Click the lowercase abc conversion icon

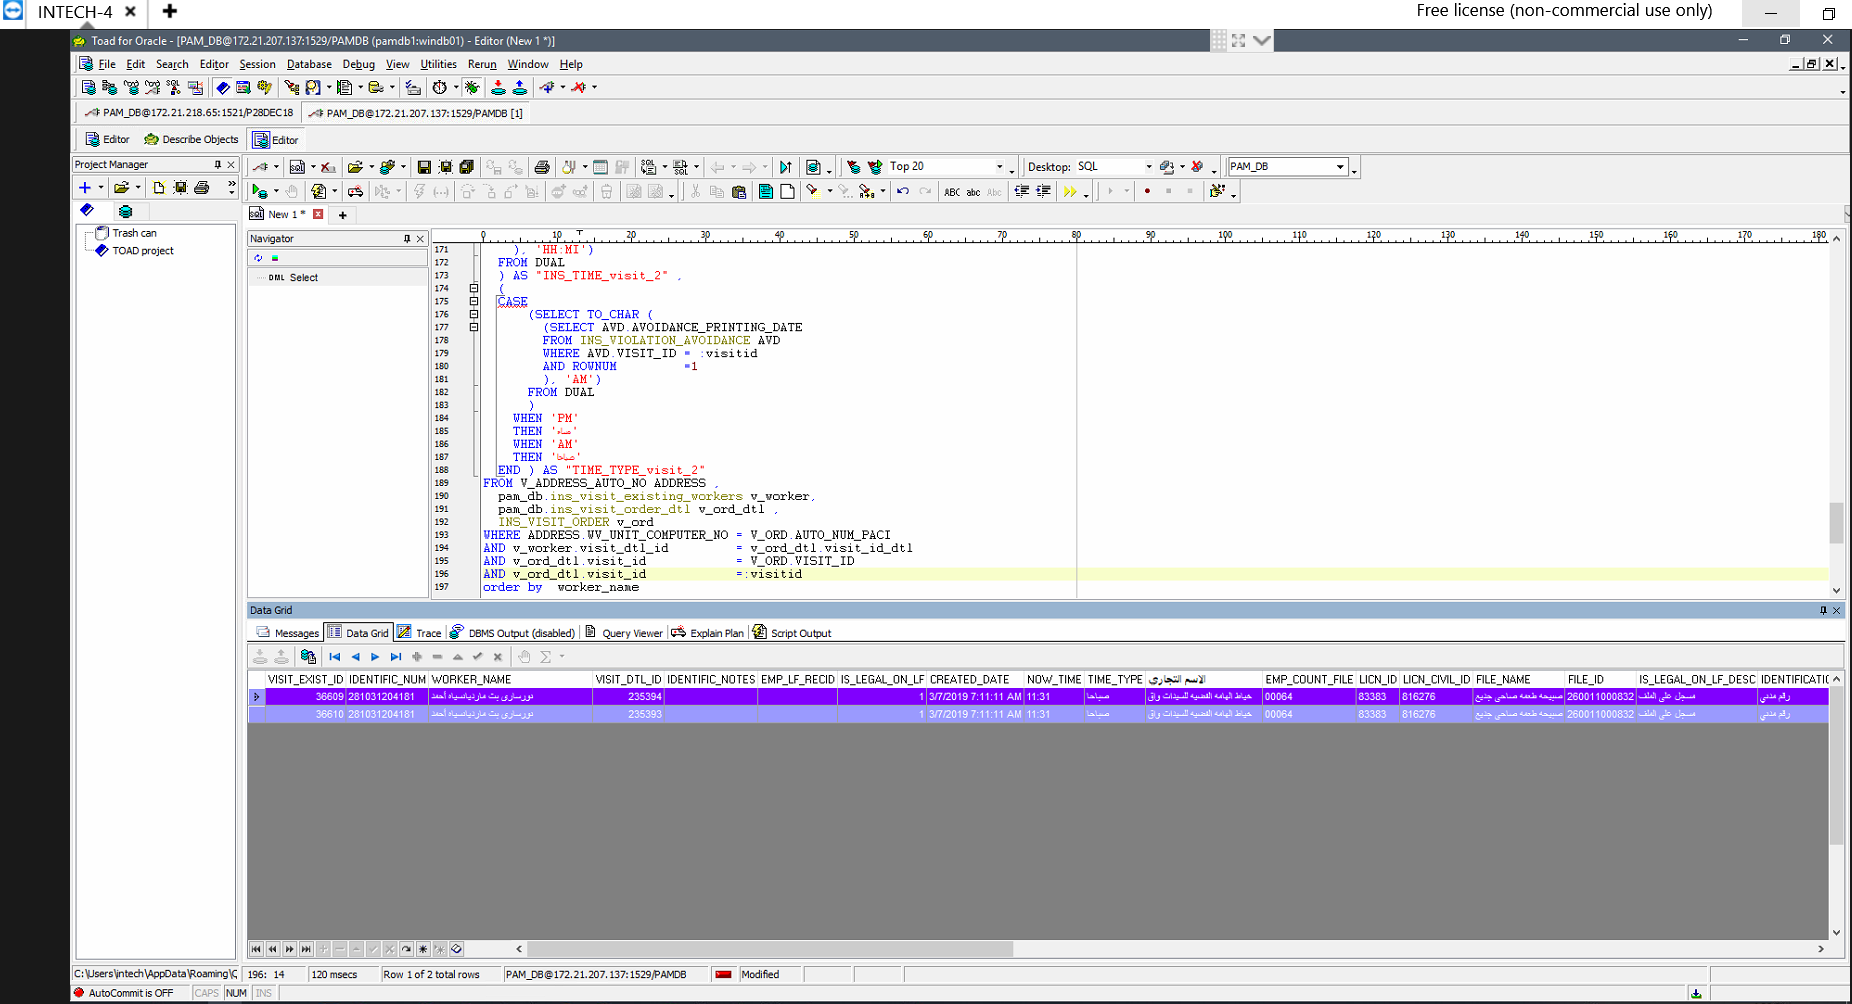click(973, 192)
